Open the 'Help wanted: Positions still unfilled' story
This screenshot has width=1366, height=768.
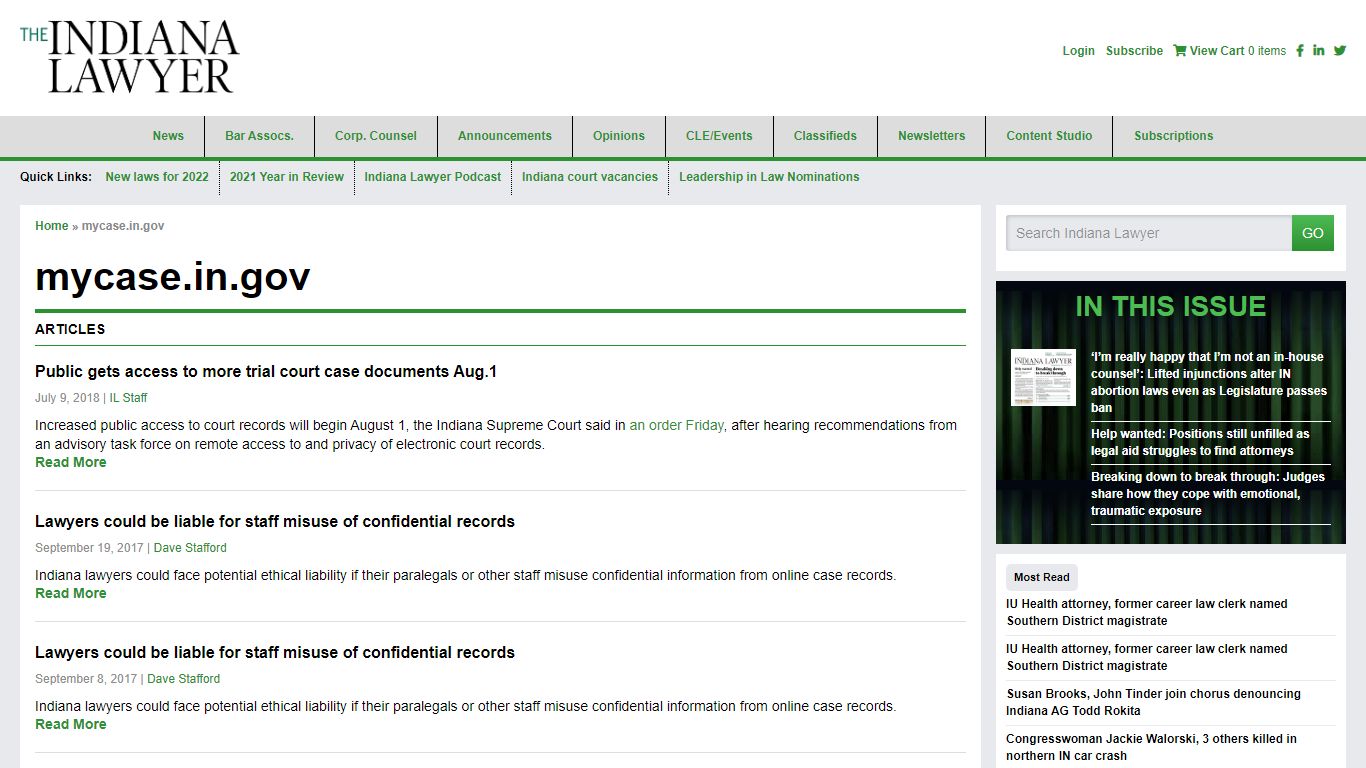click(x=1200, y=442)
